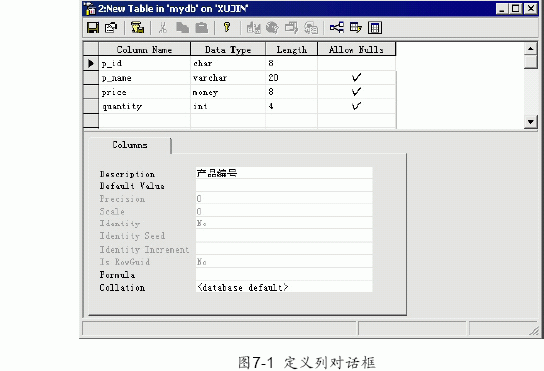Click the Save change script icon
The width and height of the screenshot is (544, 371).
(x=137, y=28)
